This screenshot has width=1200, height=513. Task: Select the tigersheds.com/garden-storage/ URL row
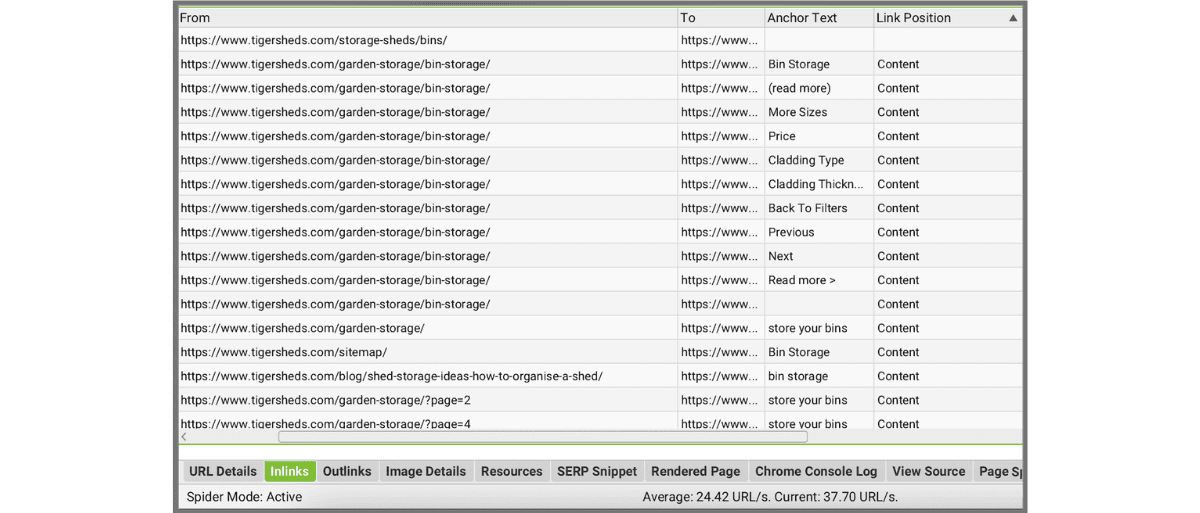pos(600,328)
